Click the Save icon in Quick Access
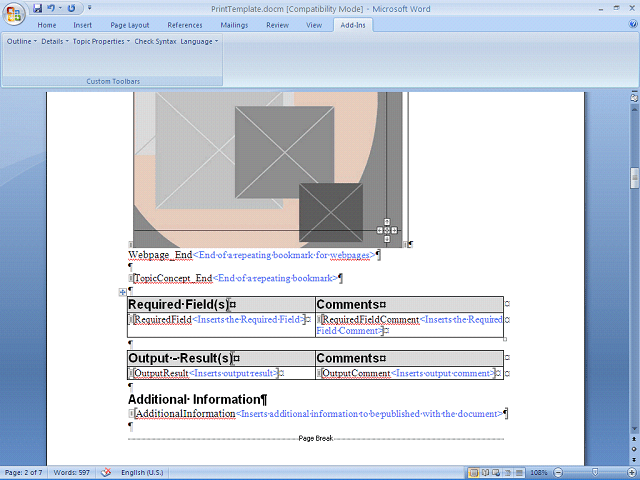640x480 pixels. 37,8
